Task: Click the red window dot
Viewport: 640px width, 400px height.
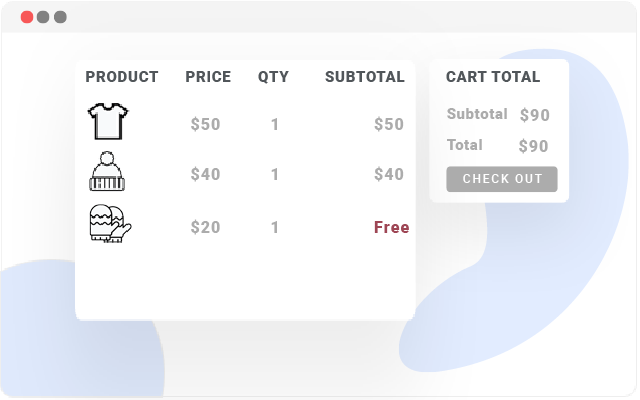Action: click(x=27, y=17)
